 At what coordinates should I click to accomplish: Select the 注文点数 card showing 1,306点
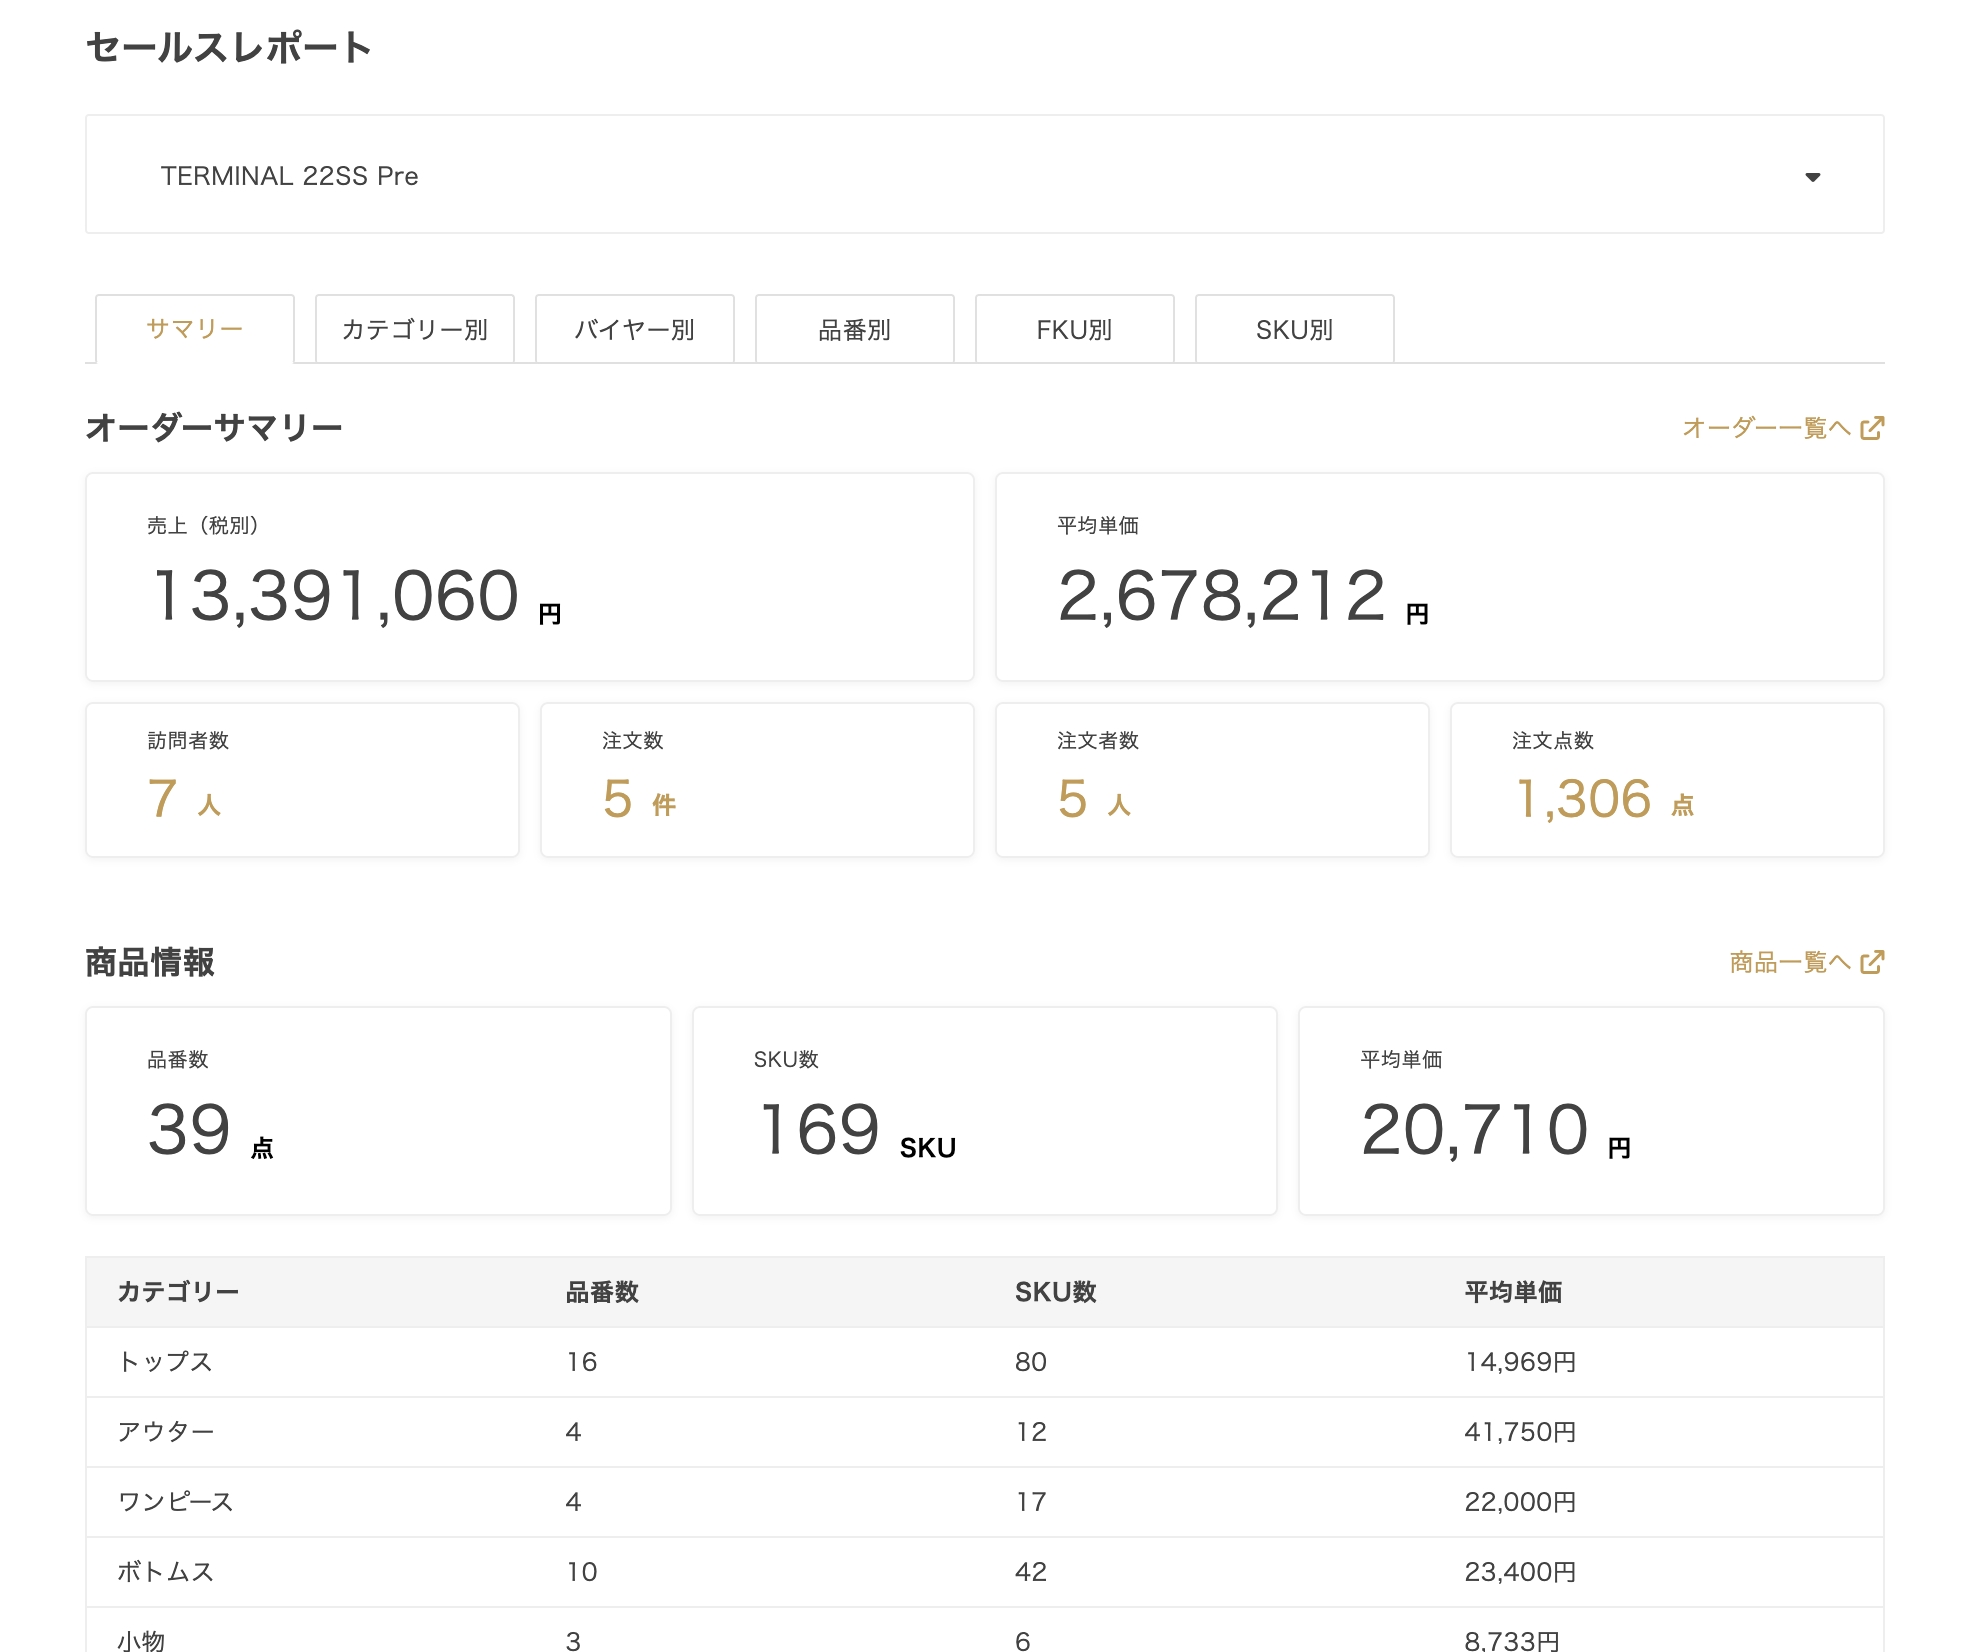tap(1665, 780)
